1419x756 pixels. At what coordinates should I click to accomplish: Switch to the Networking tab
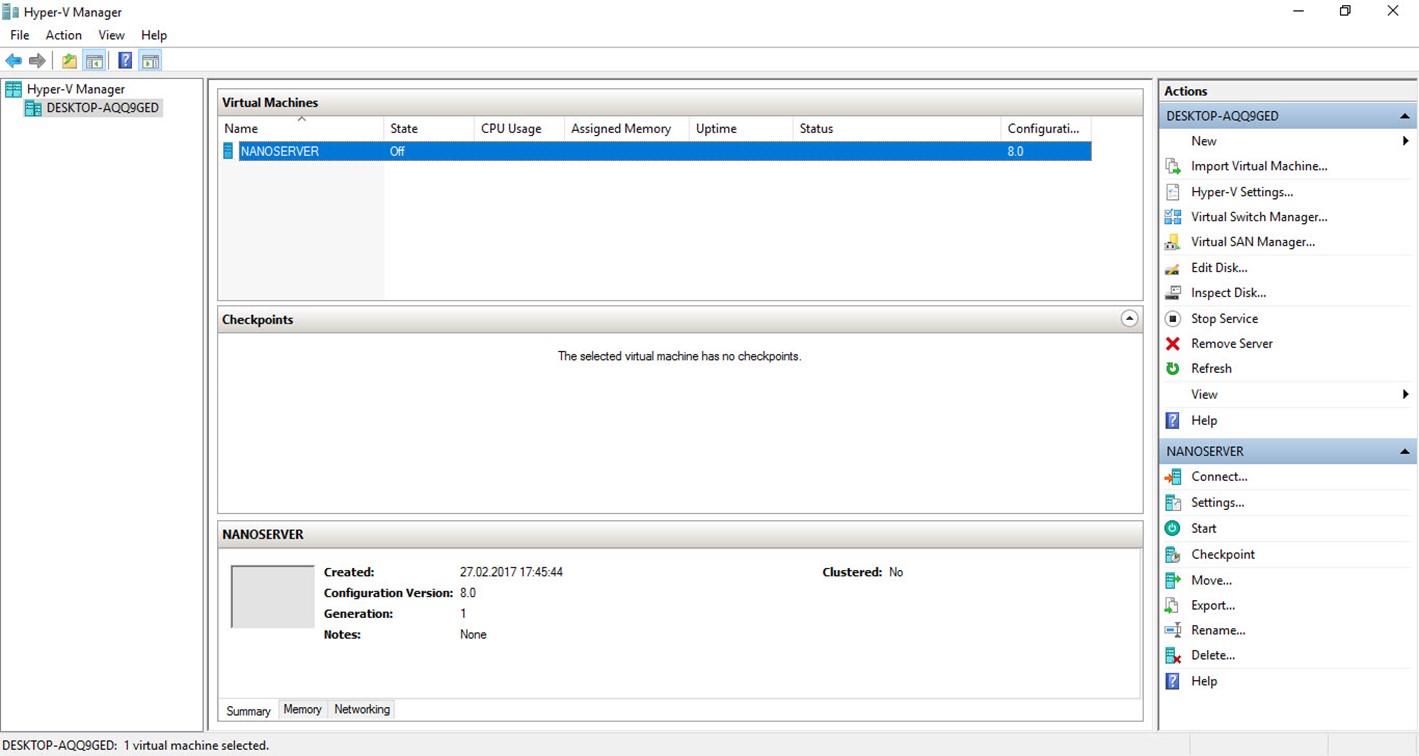(362, 709)
